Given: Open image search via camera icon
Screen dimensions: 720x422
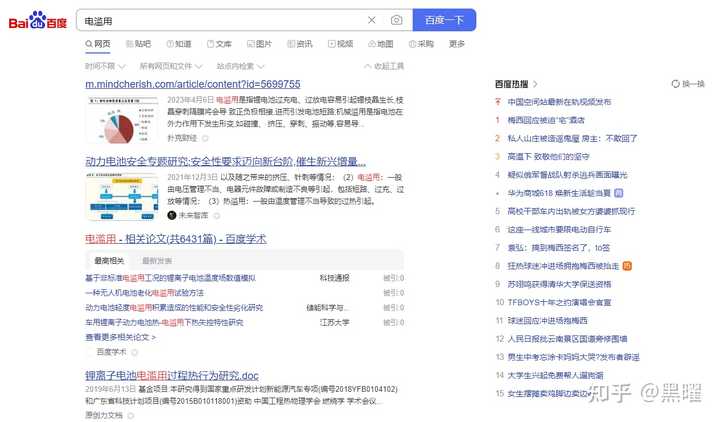Looking at the screenshot, I should pyautogui.click(x=396, y=20).
